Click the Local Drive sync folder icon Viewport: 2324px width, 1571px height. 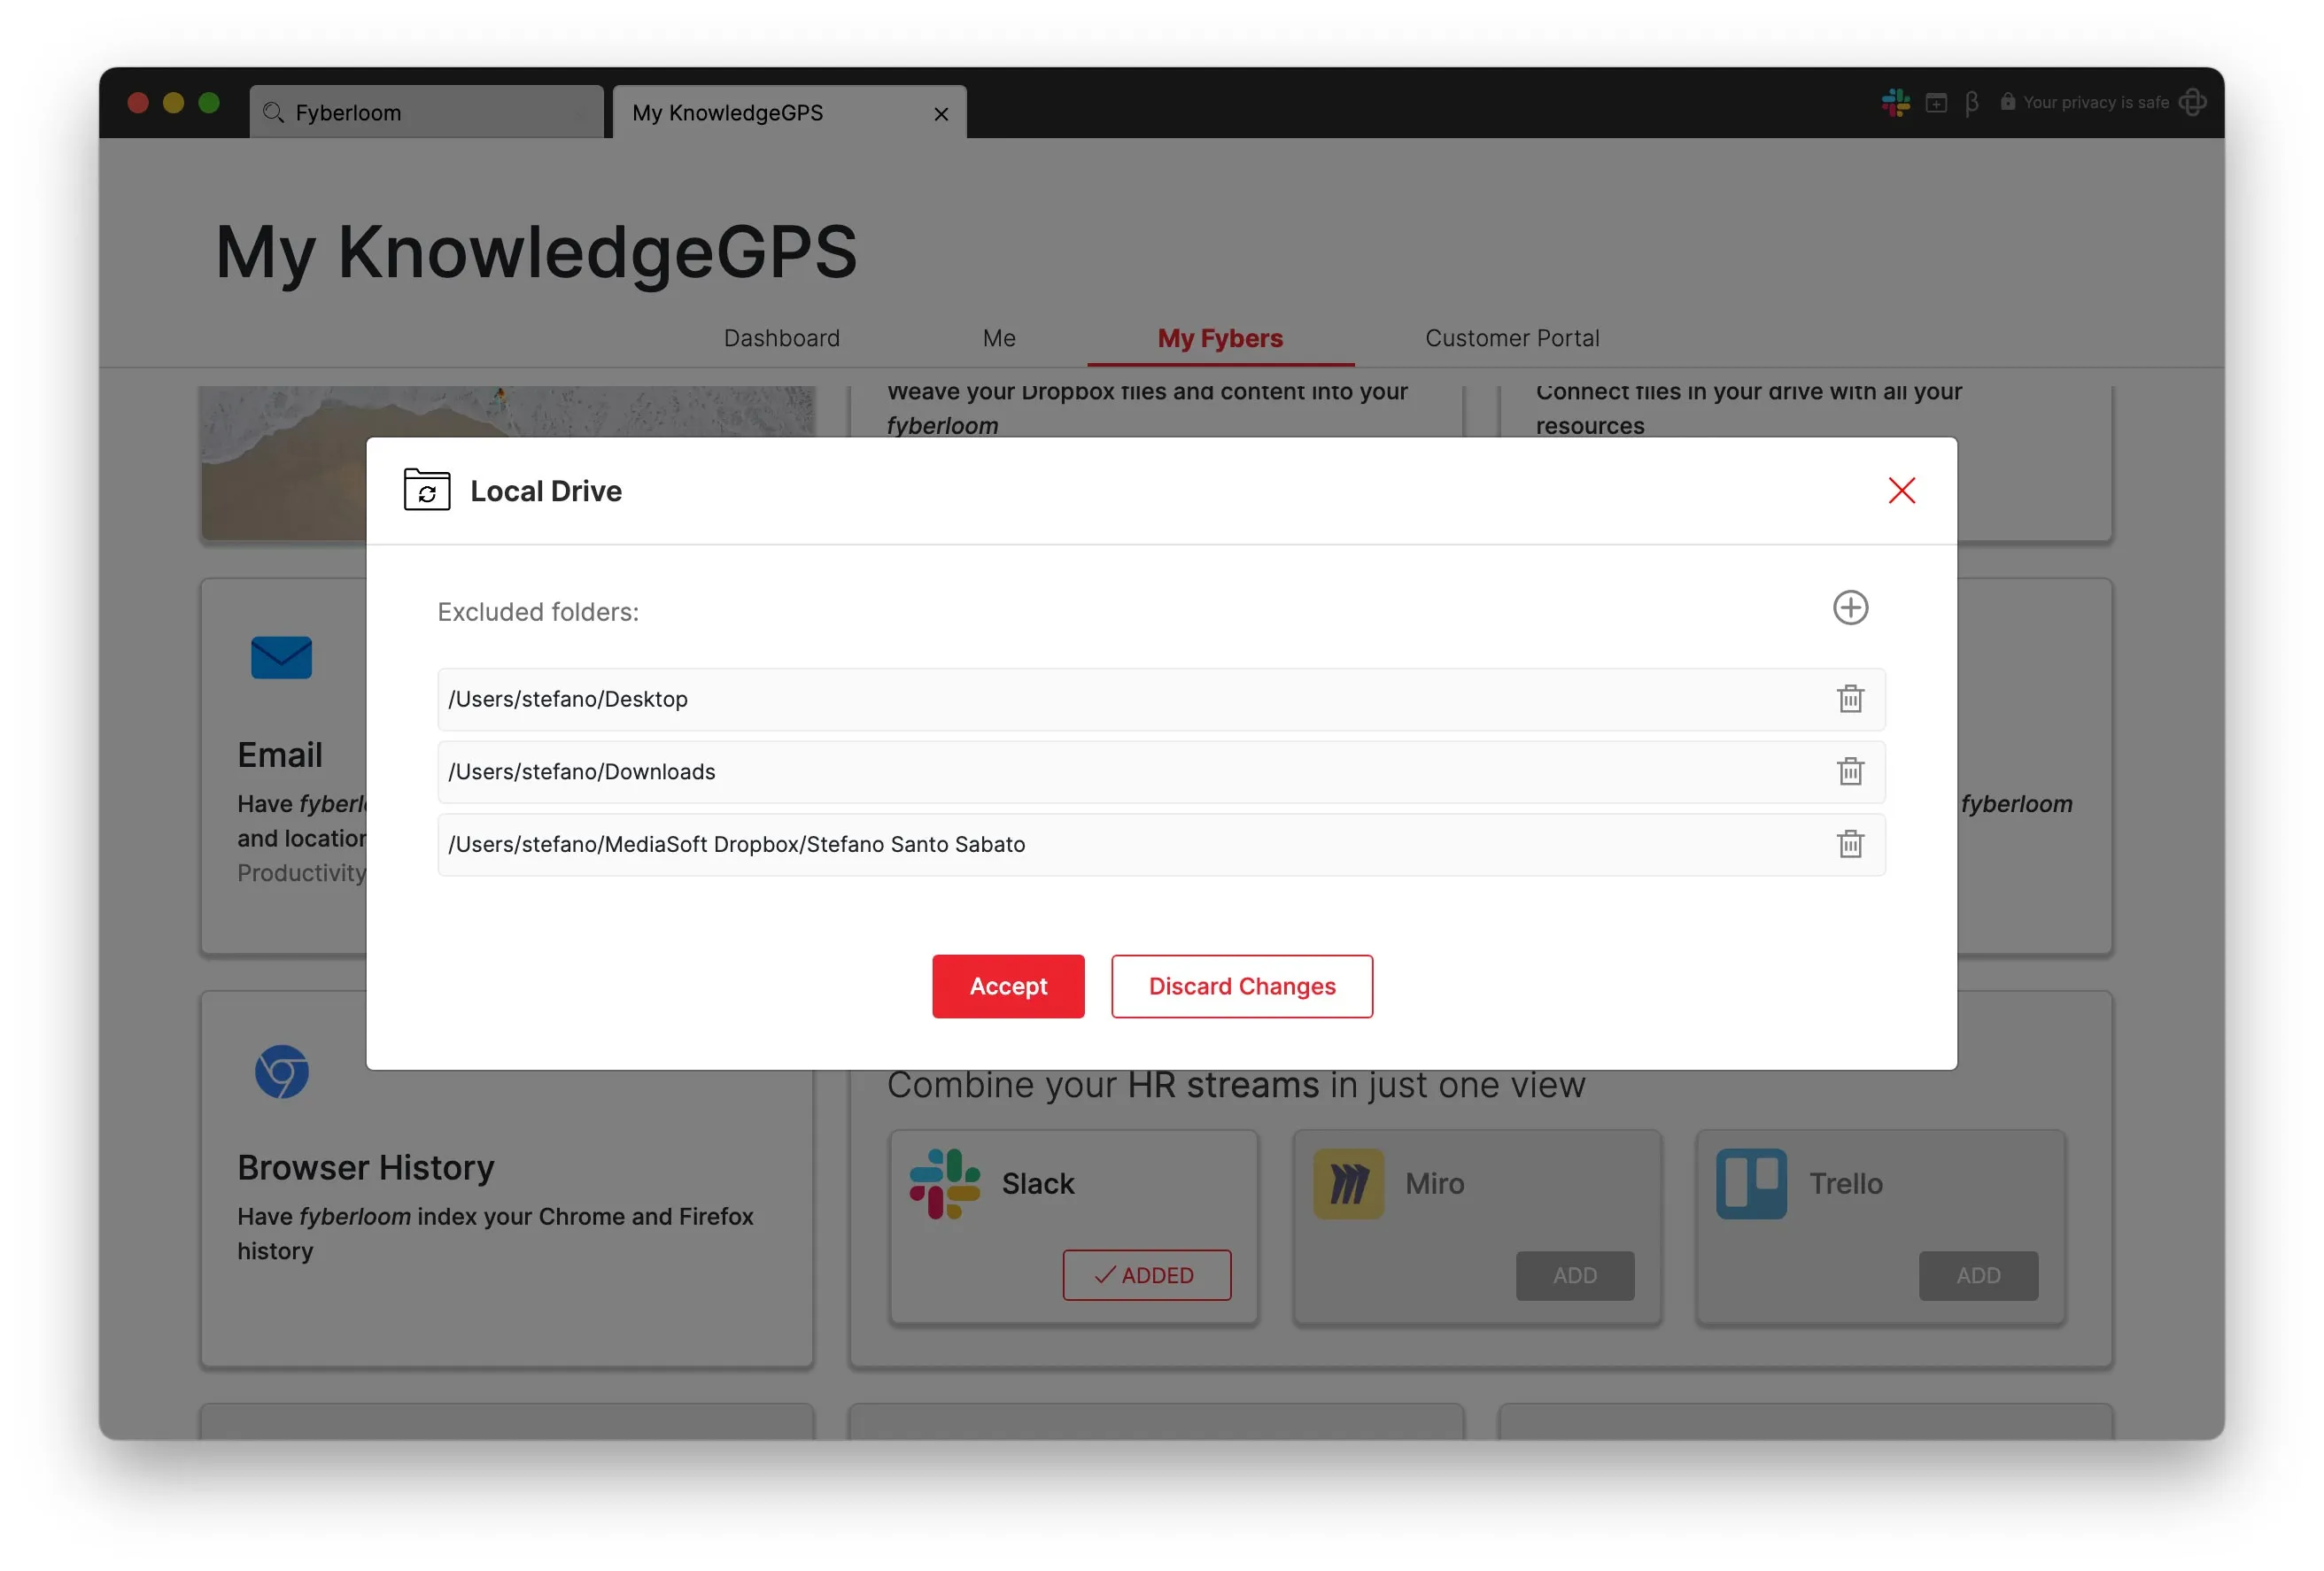[426, 490]
